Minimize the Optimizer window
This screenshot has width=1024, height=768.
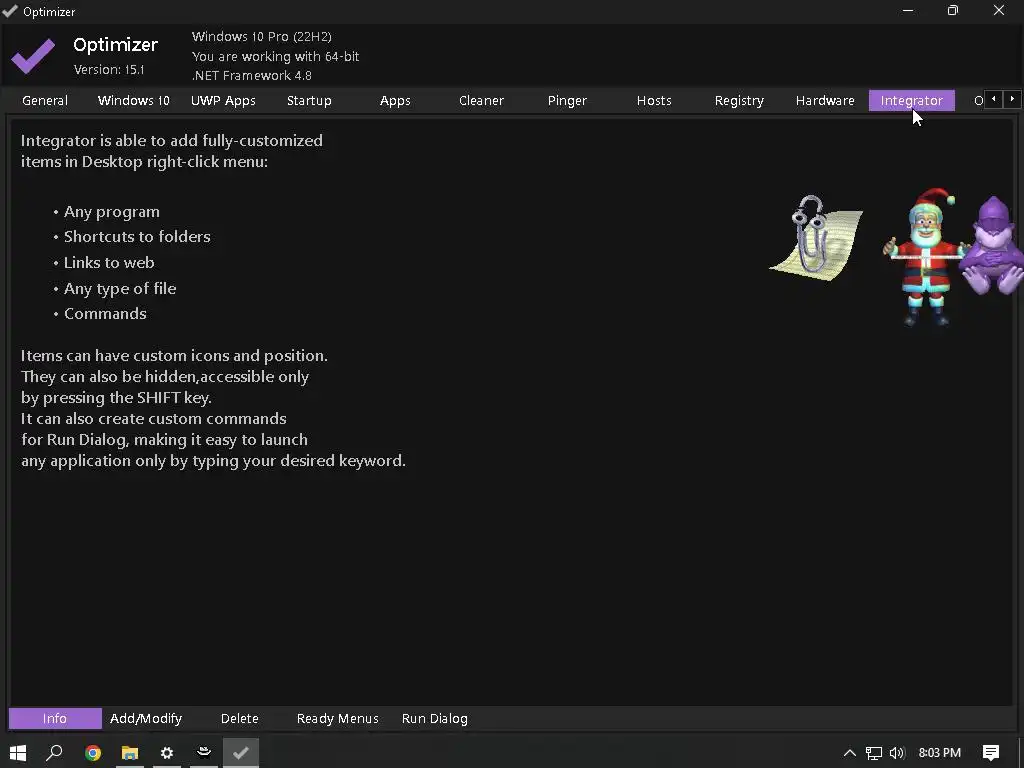(x=908, y=10)
